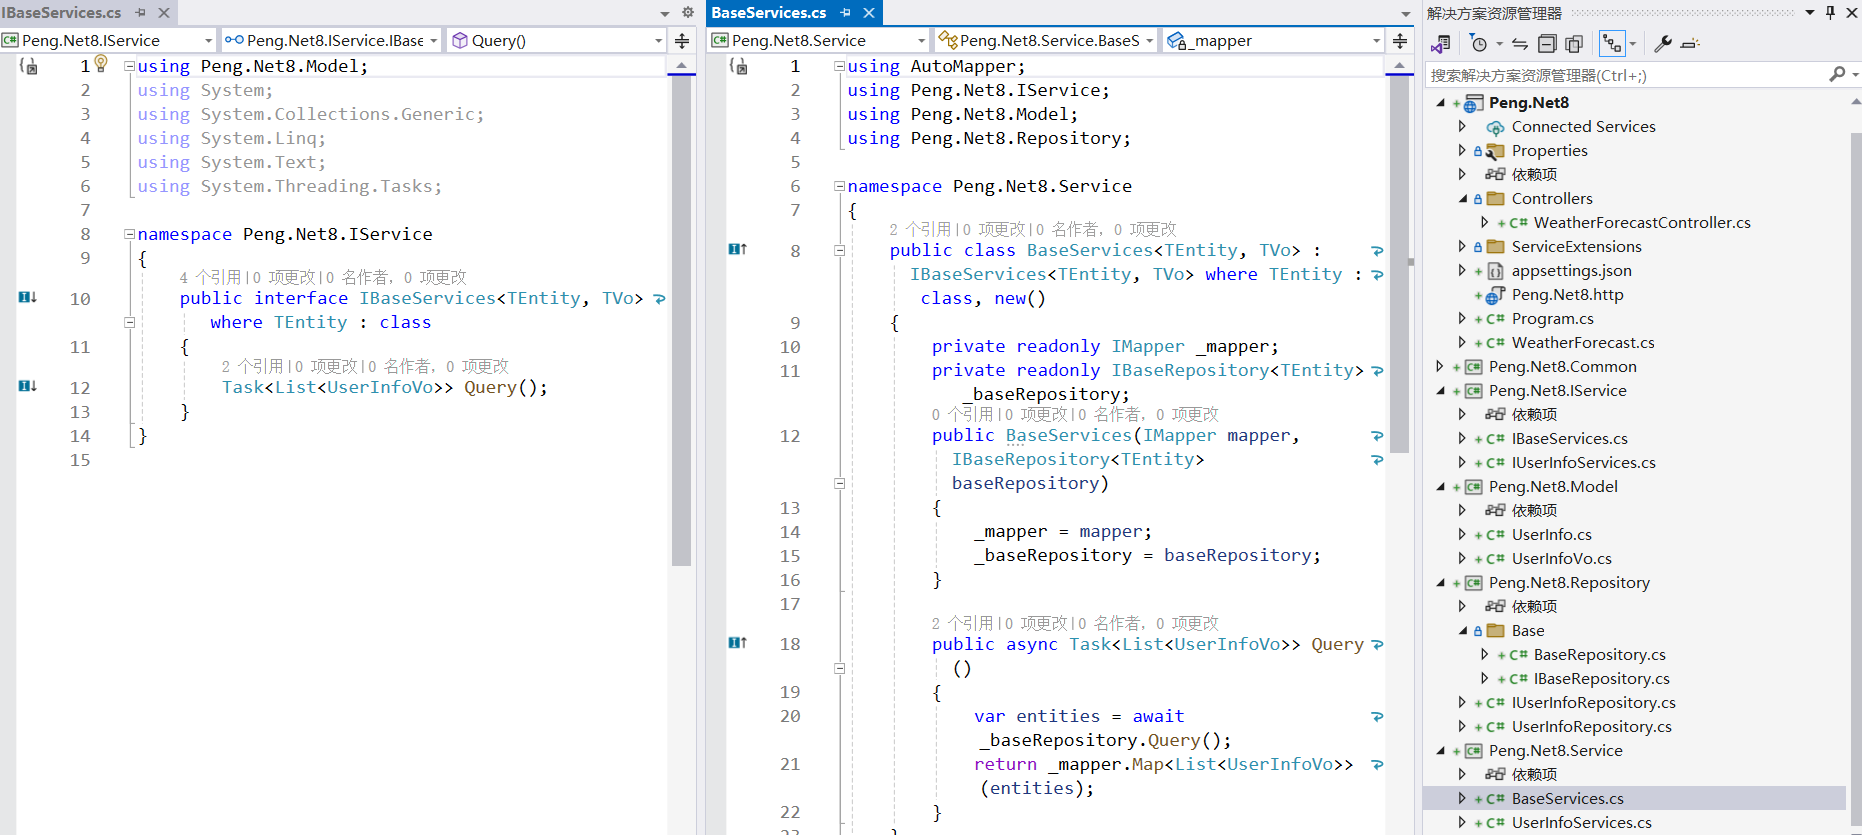Toggle Preview Selected Items button
The image size is (1862, 835).
(1690, 44)
